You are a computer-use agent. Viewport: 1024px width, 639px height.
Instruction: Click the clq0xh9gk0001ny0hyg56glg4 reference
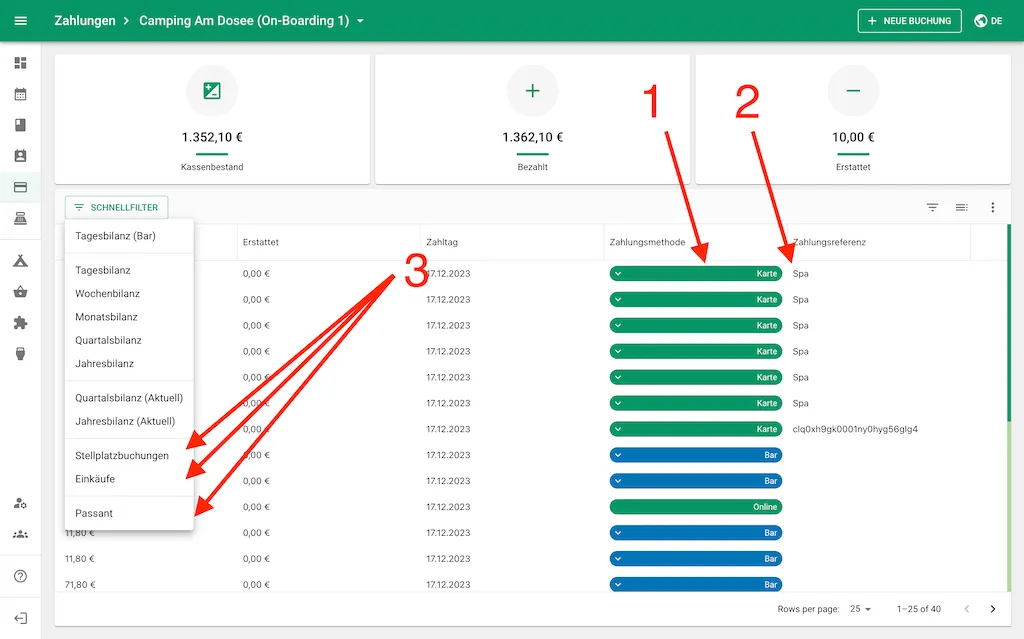click(855, 429)
